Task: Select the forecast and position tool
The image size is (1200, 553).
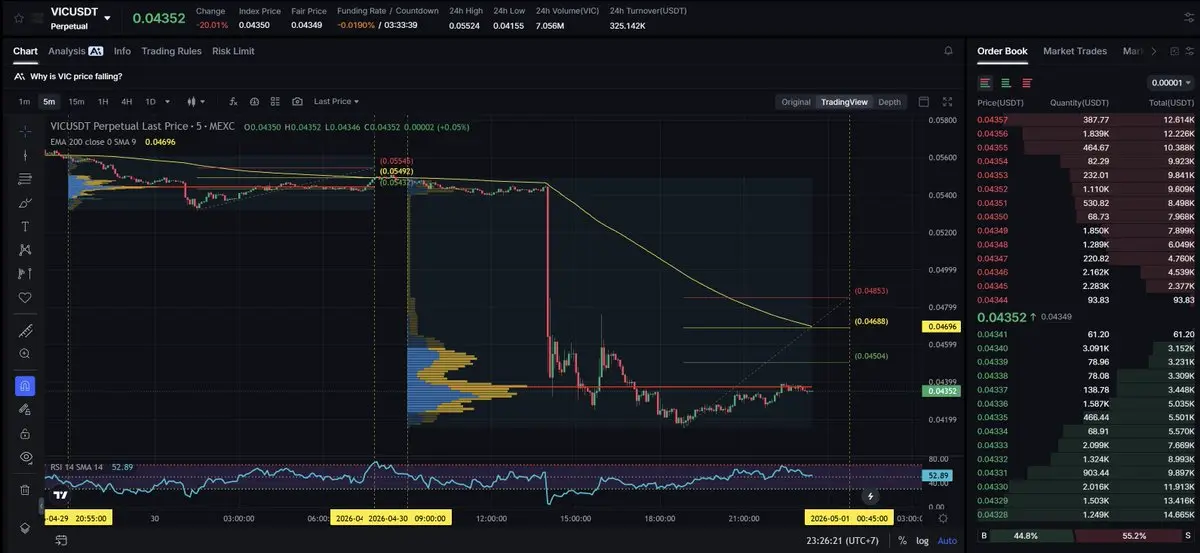Action: click(x=25, y=273)
